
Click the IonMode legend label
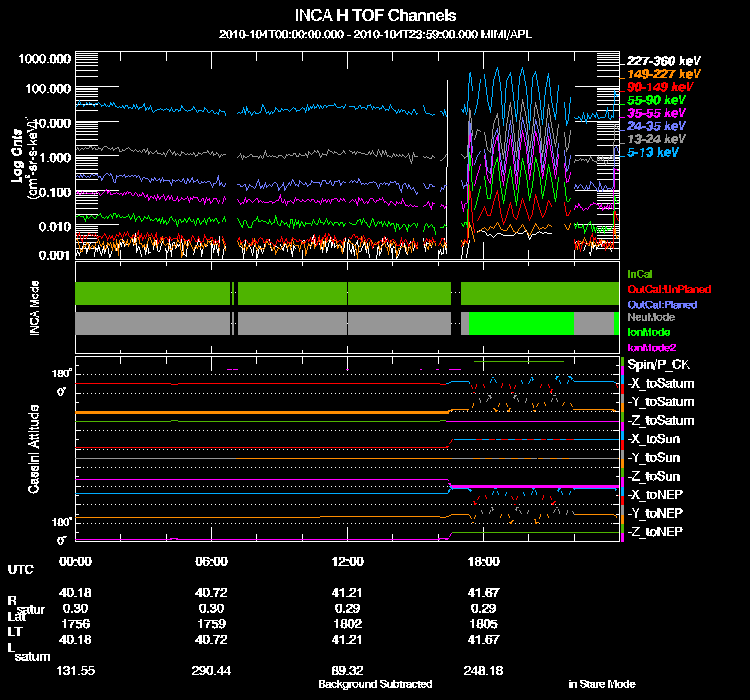[x=648, y=332]
